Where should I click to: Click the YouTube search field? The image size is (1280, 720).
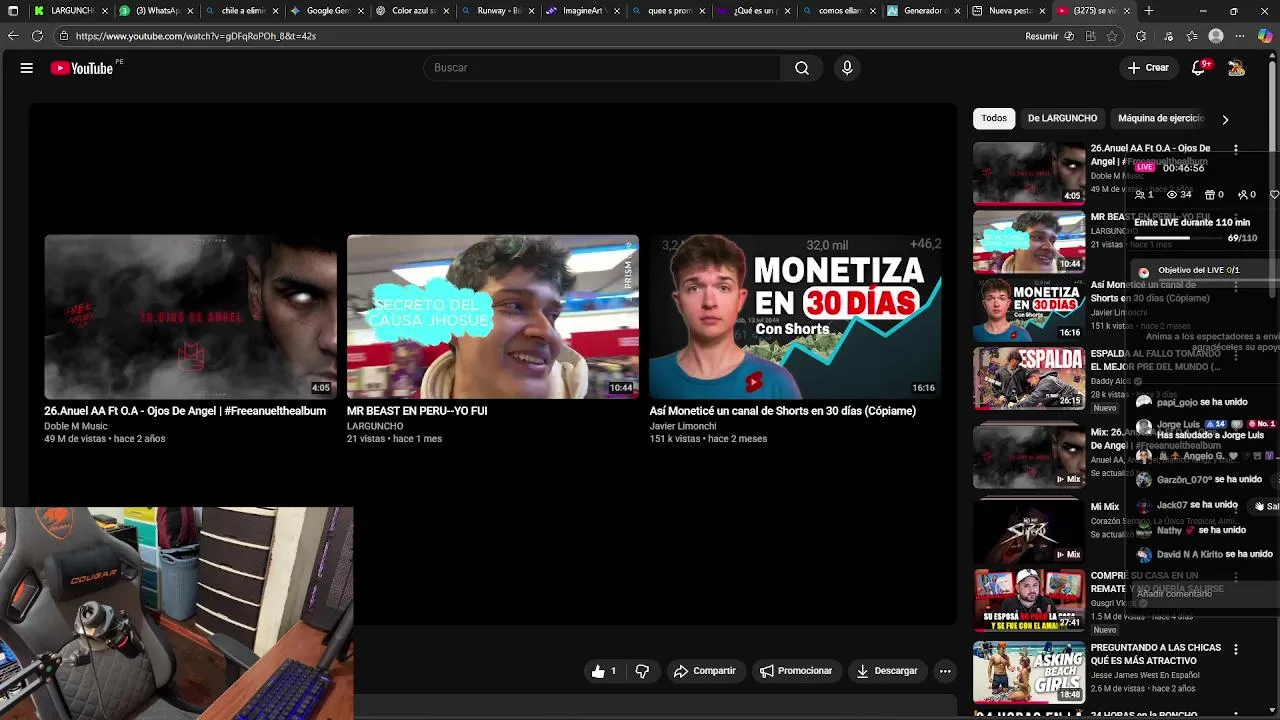(x=602, y=68)
